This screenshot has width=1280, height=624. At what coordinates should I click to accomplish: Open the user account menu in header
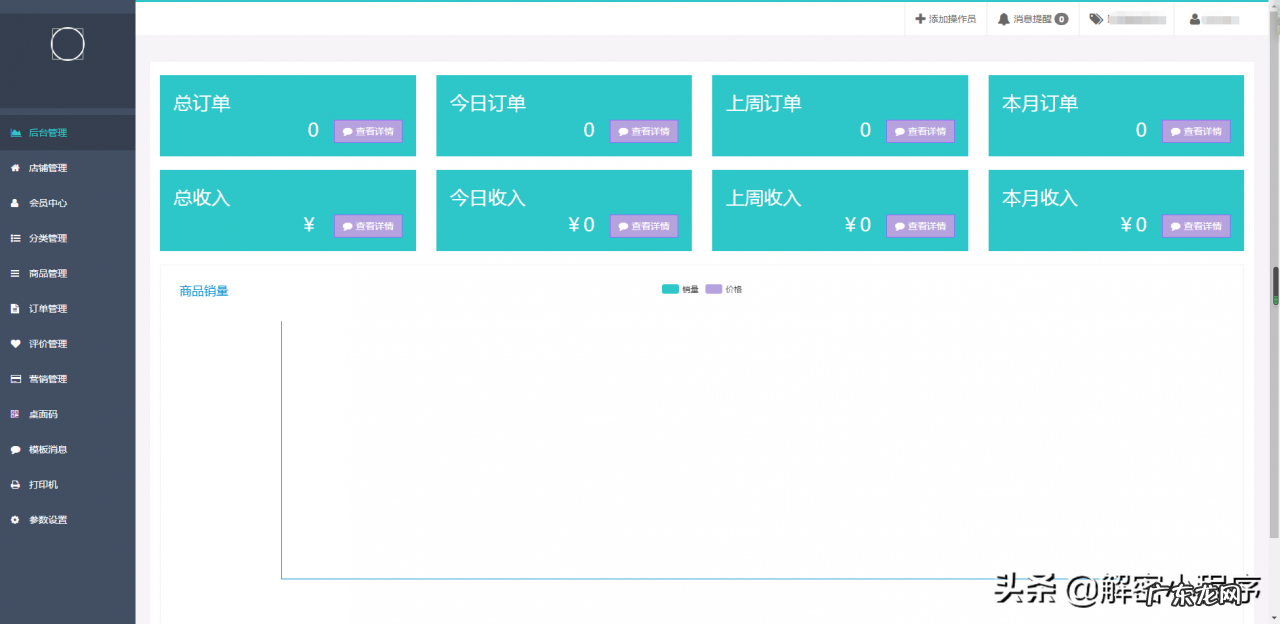click(1215, 19)
